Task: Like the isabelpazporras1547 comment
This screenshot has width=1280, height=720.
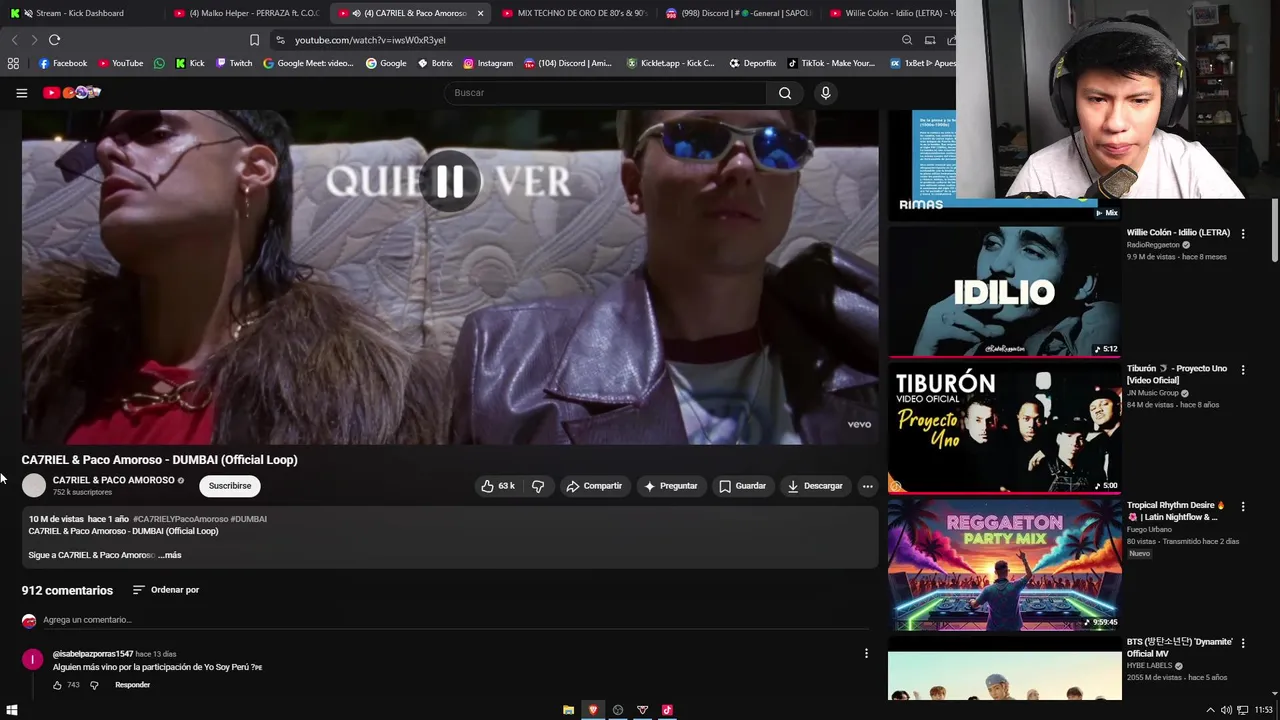Action: pos(57,685)
